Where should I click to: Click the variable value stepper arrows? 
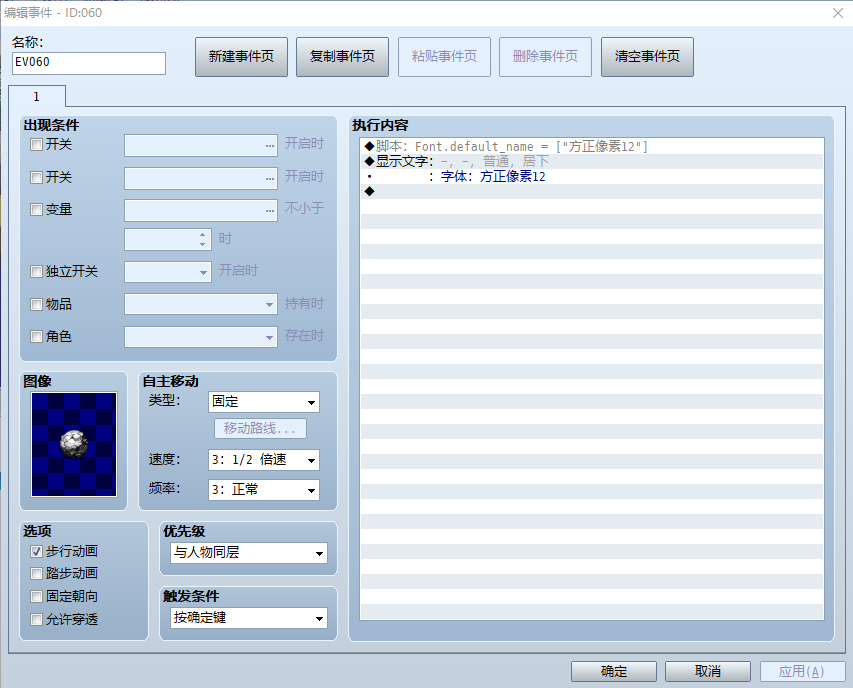click(x=202, y=239)
